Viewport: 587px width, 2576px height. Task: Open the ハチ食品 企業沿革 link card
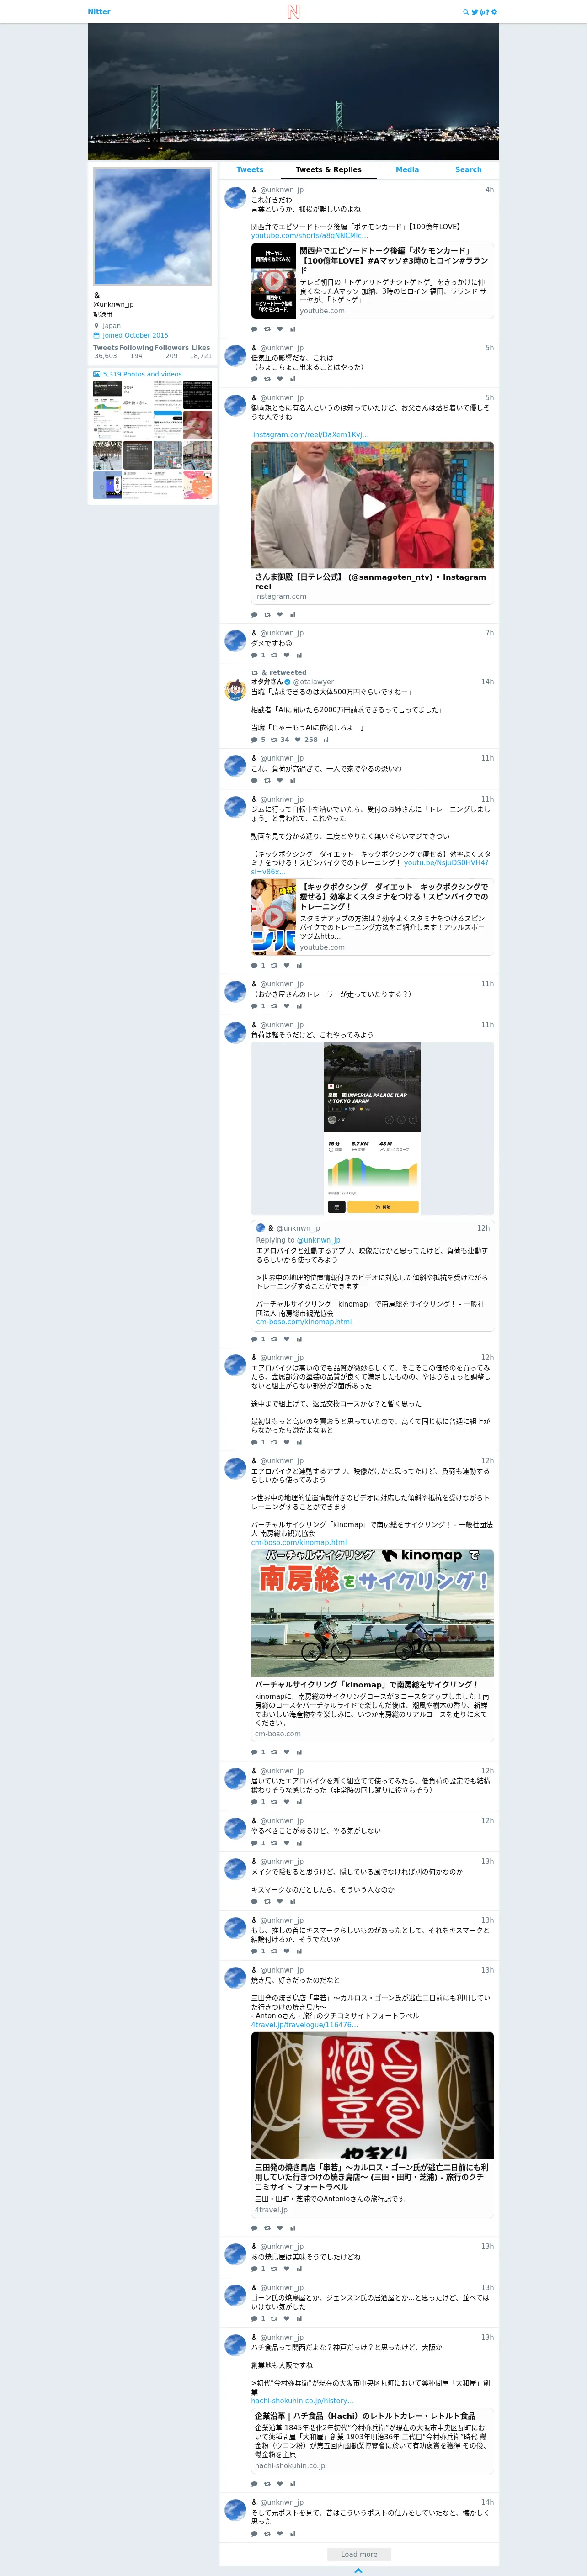372,2441
